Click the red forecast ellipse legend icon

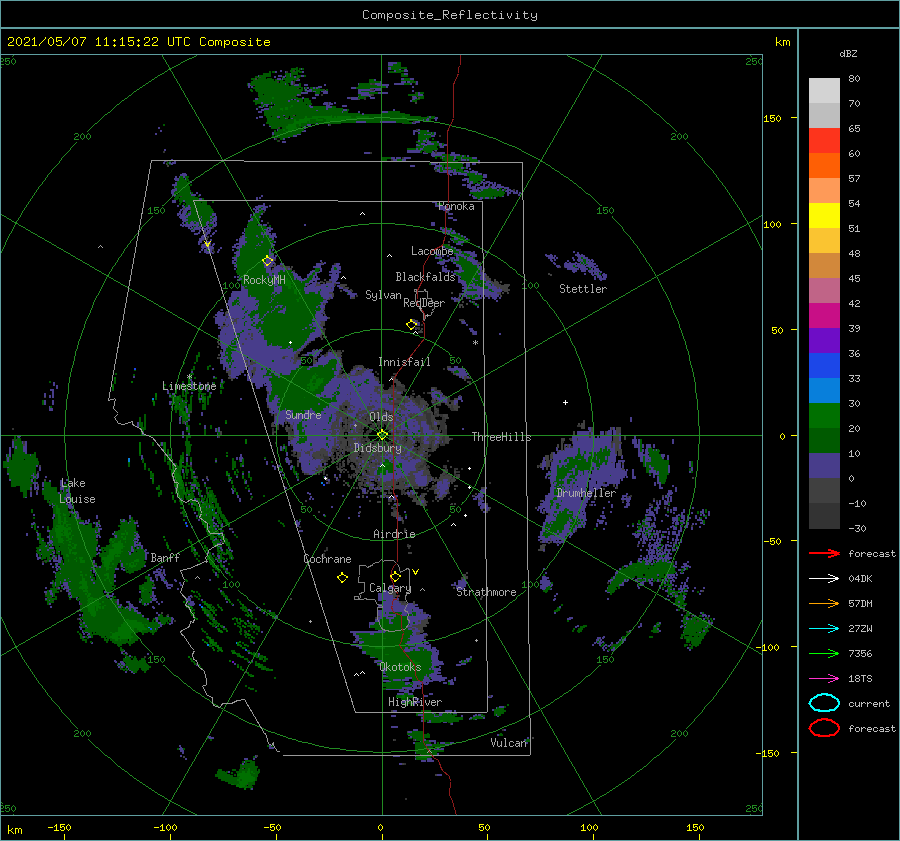[824, 728]
